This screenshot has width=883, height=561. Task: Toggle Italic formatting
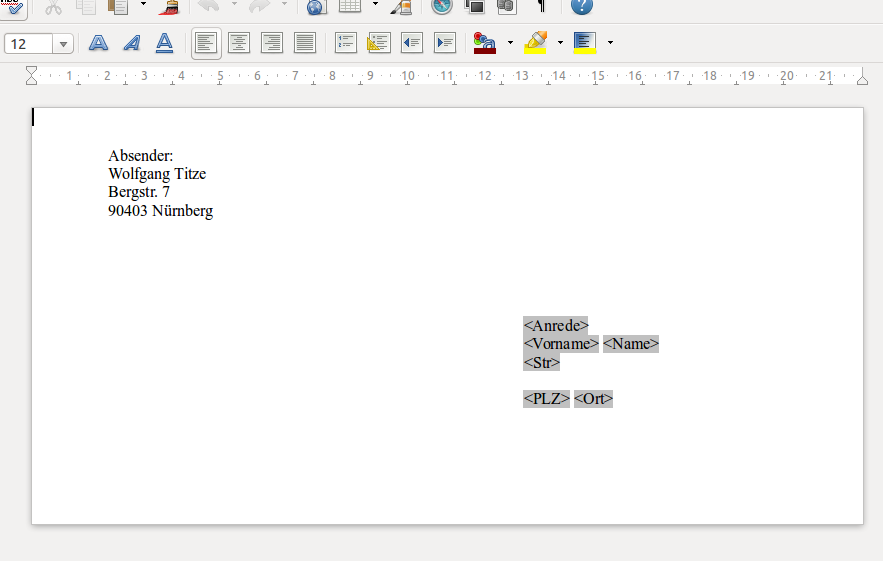point(132,43)
